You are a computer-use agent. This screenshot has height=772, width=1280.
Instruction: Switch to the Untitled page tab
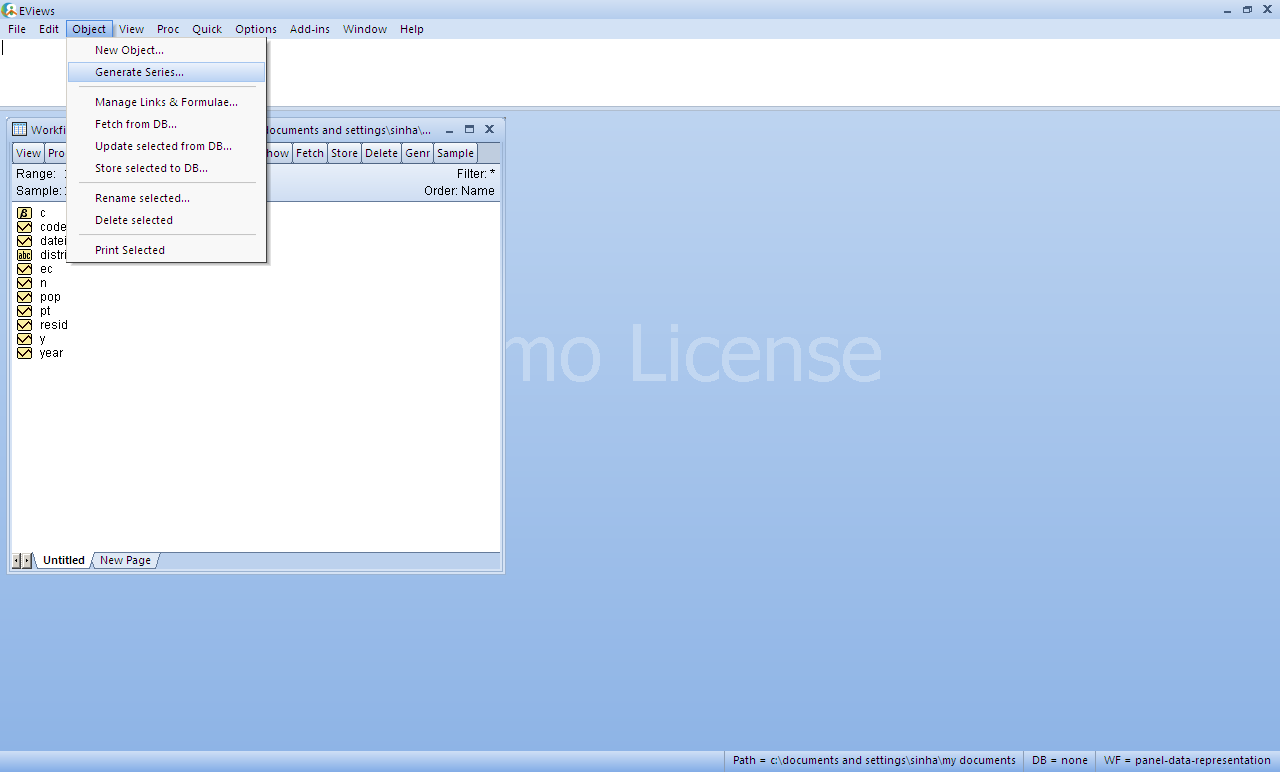(x=64, y=560)
